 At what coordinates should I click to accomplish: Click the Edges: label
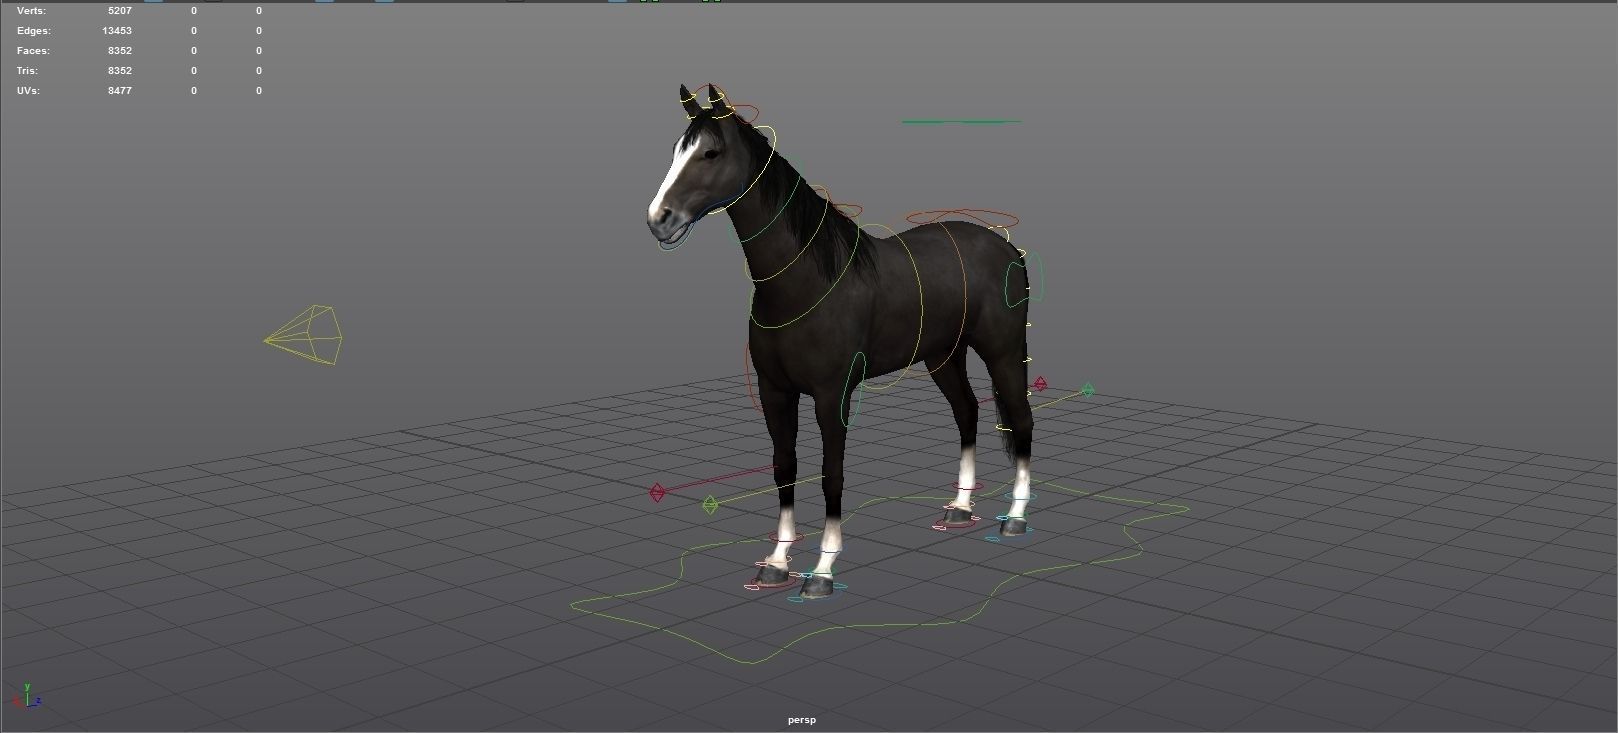pos(33,31)
